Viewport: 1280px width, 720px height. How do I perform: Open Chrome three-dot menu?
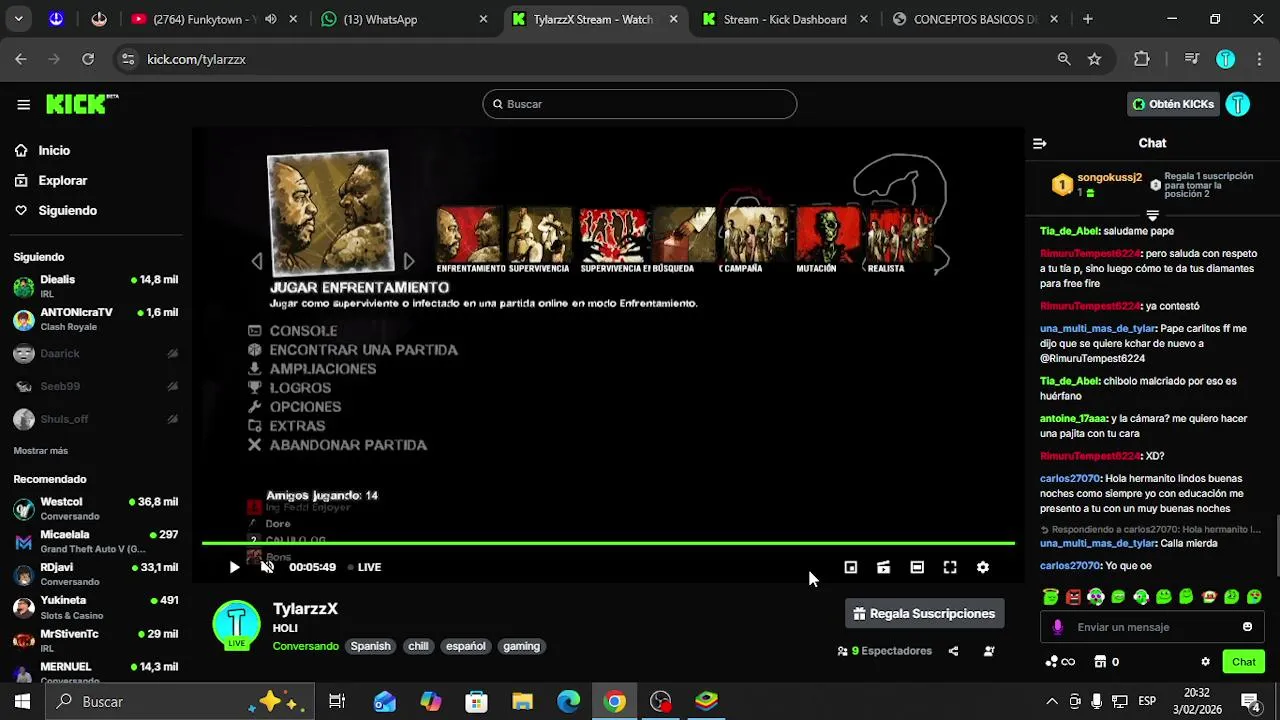[x=1260, y=59]
